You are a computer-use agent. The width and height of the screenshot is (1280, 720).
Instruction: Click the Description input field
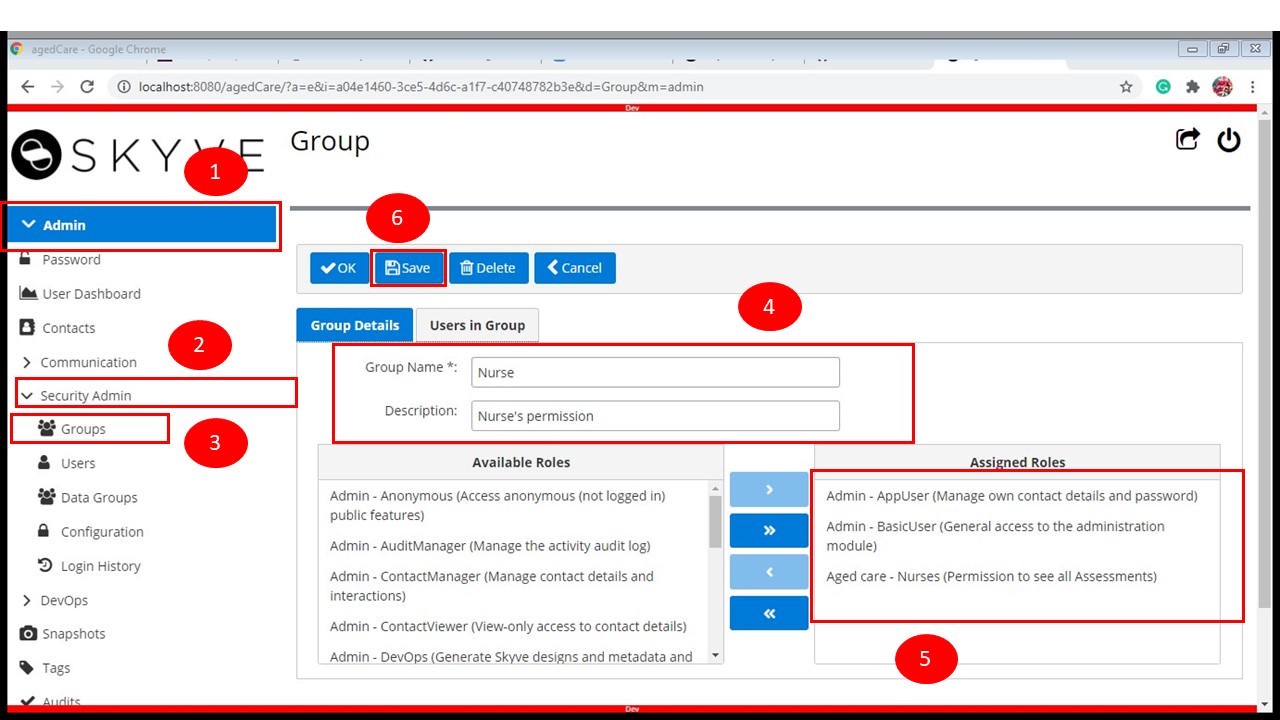coord(655,416)
